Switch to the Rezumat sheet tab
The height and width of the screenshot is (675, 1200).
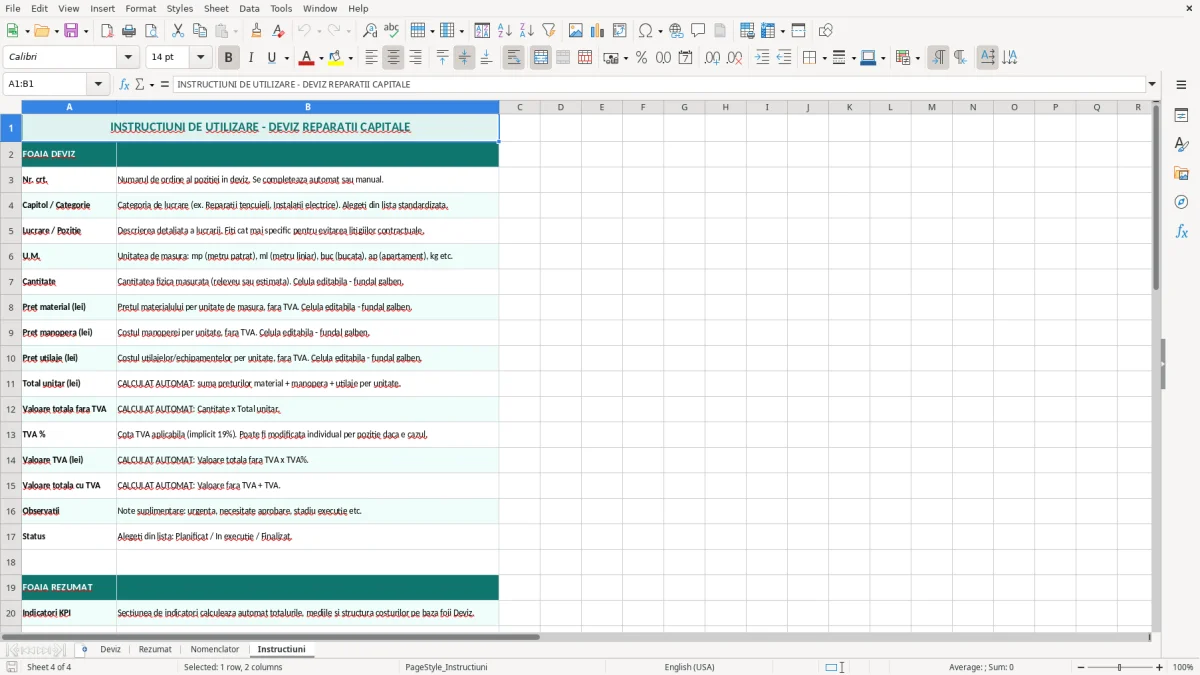click(155, 649)
